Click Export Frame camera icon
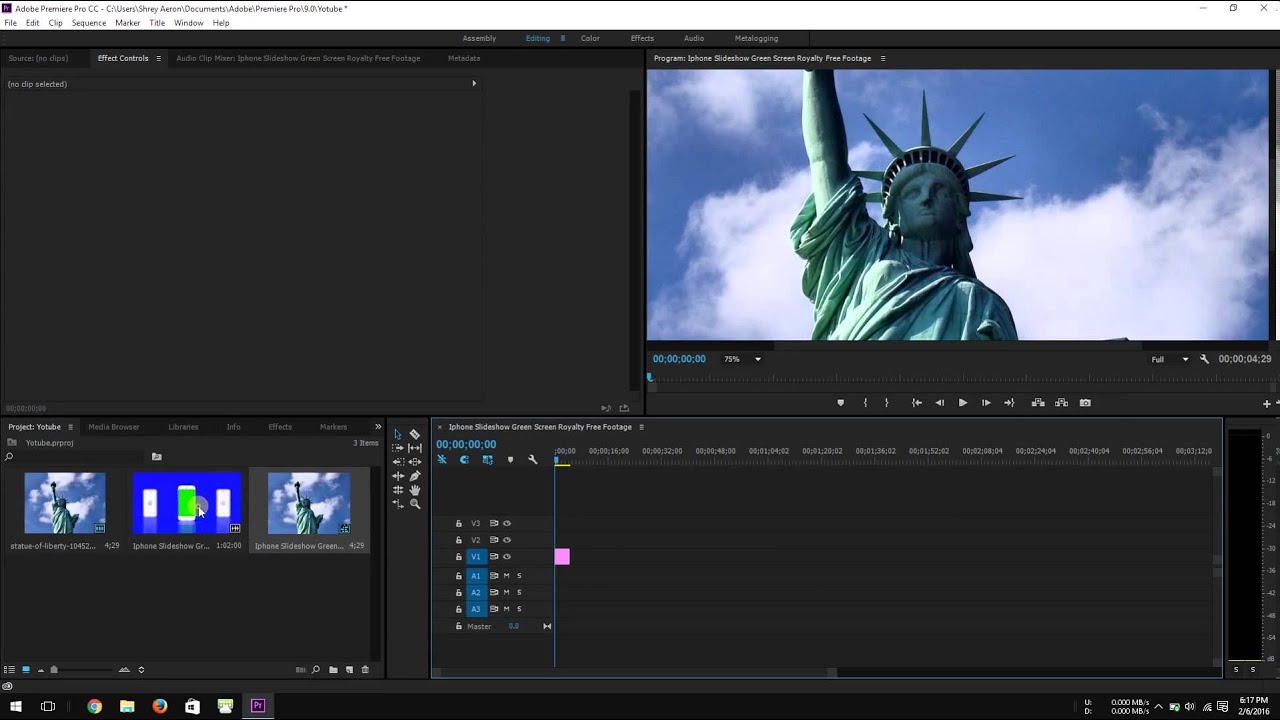 point(1085,403)
